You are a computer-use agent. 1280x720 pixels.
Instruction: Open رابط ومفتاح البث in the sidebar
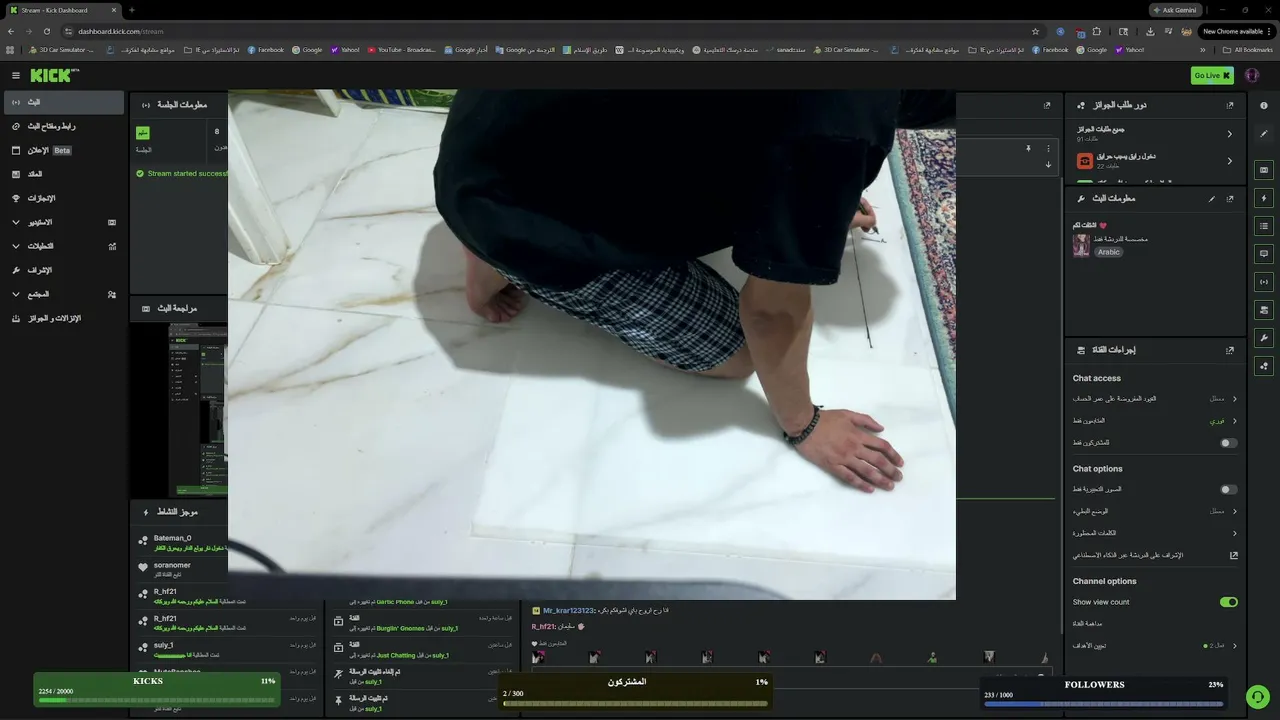(63, 126)
